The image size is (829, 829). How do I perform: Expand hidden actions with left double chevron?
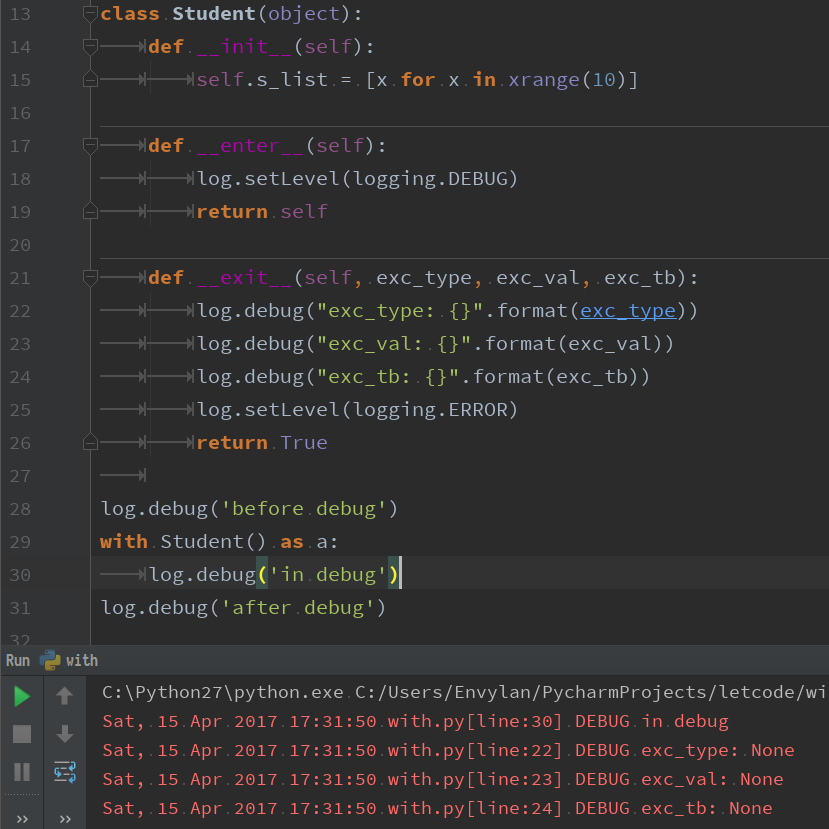click(x=21, y=818)
